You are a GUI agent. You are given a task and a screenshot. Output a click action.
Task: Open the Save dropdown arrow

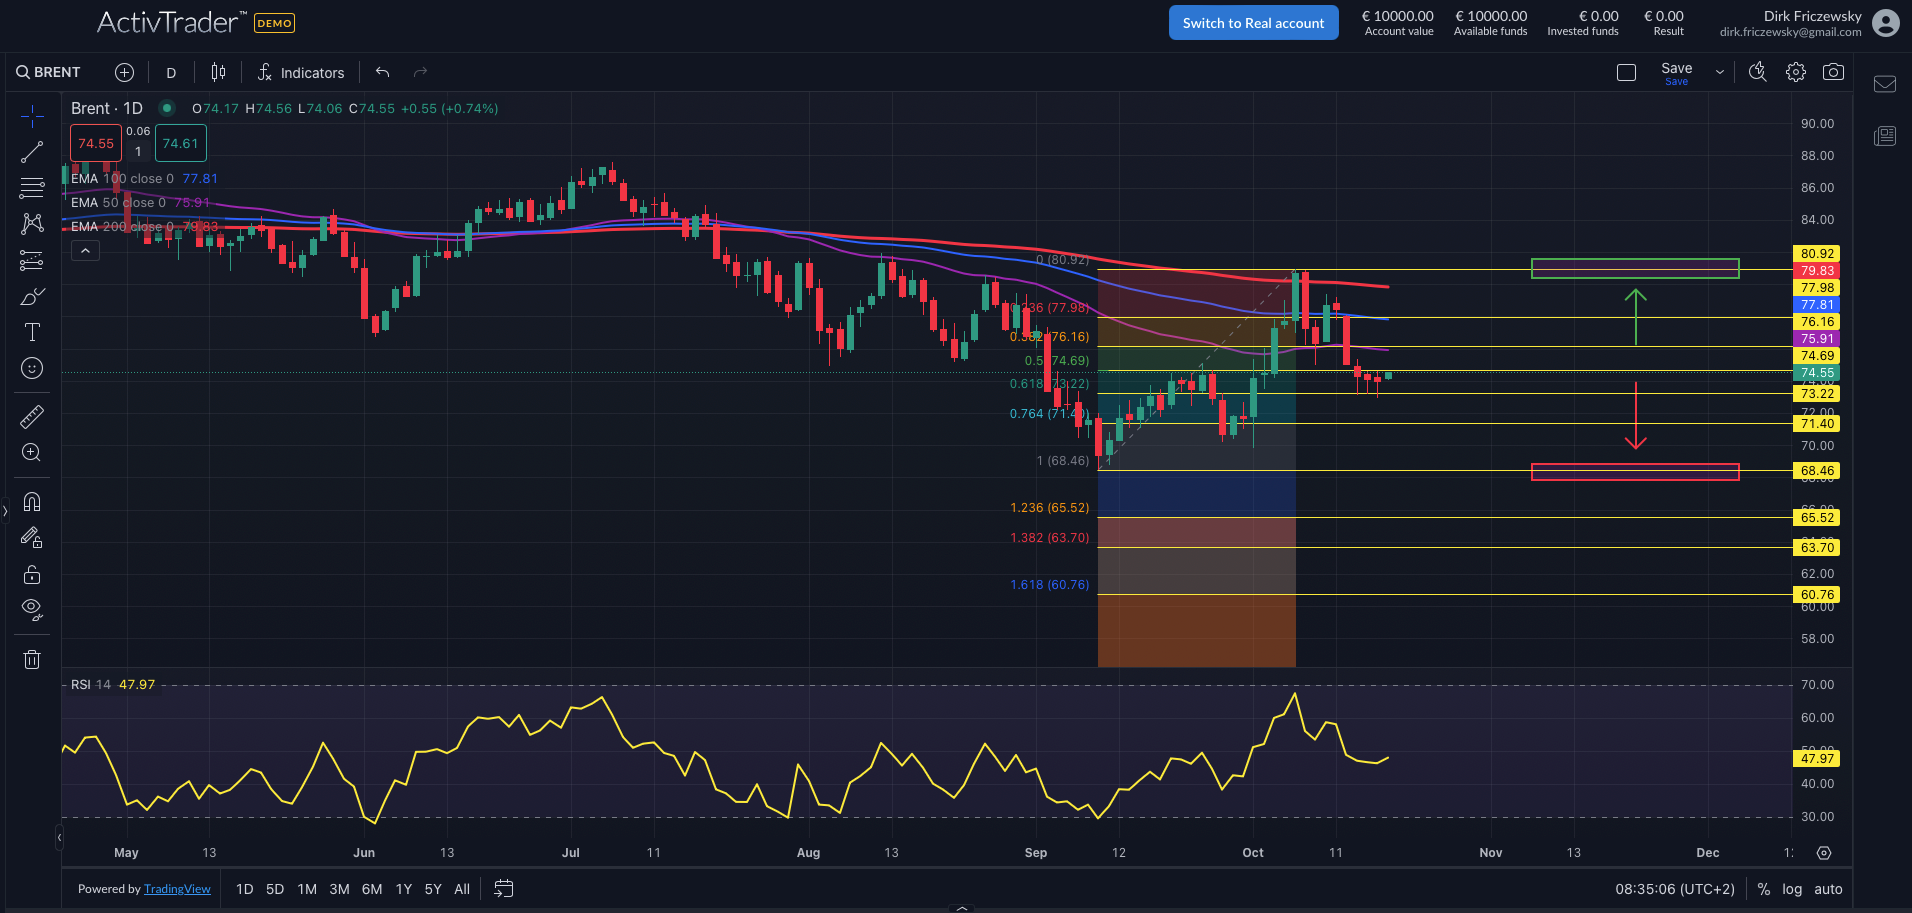1720,72
